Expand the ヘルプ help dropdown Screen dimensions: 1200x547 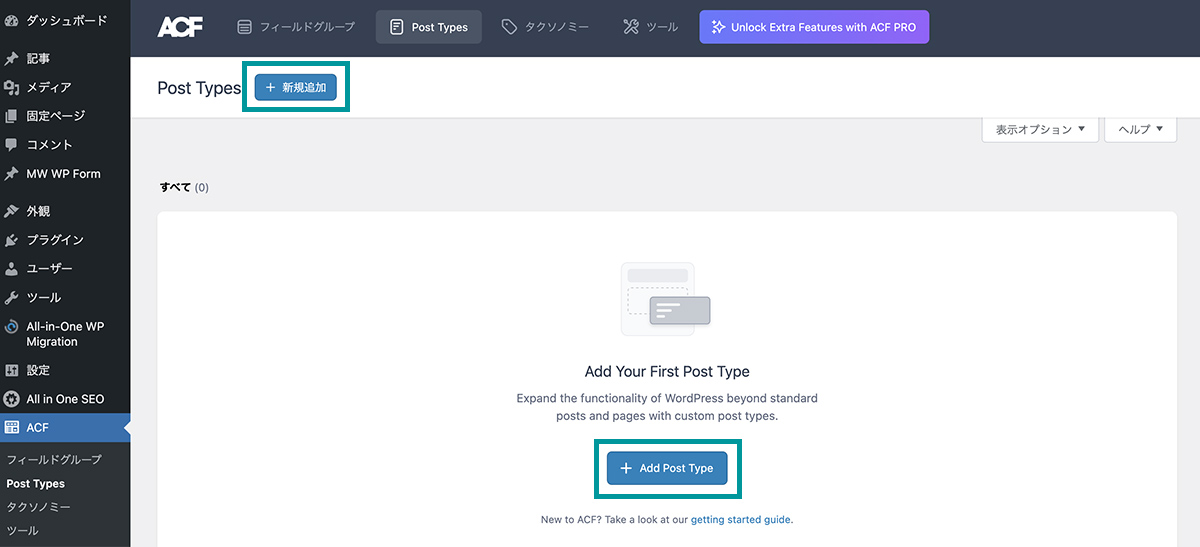pos(1140,130)
